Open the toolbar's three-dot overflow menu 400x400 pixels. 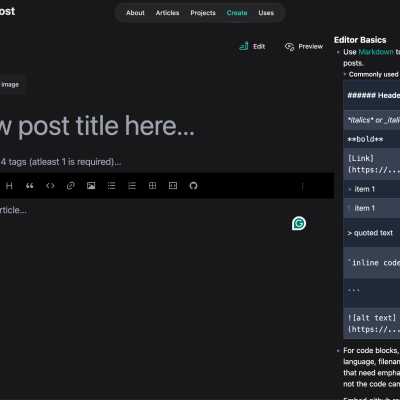pyautogui.click(x=302, y=186)
